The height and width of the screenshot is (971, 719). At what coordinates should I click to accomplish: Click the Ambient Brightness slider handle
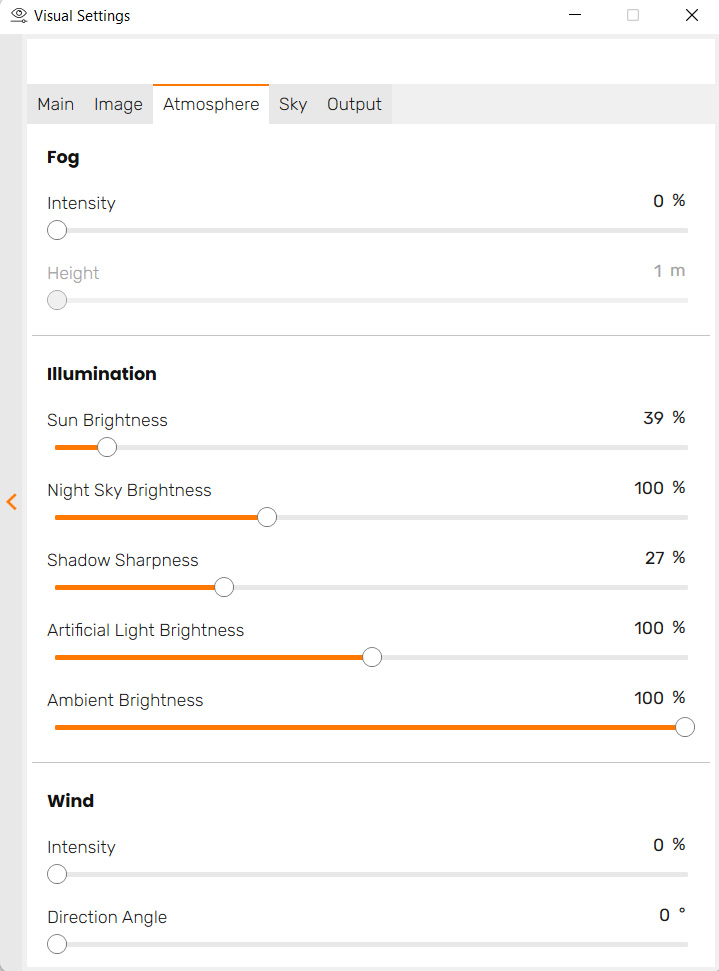click(x=685, y=727)
